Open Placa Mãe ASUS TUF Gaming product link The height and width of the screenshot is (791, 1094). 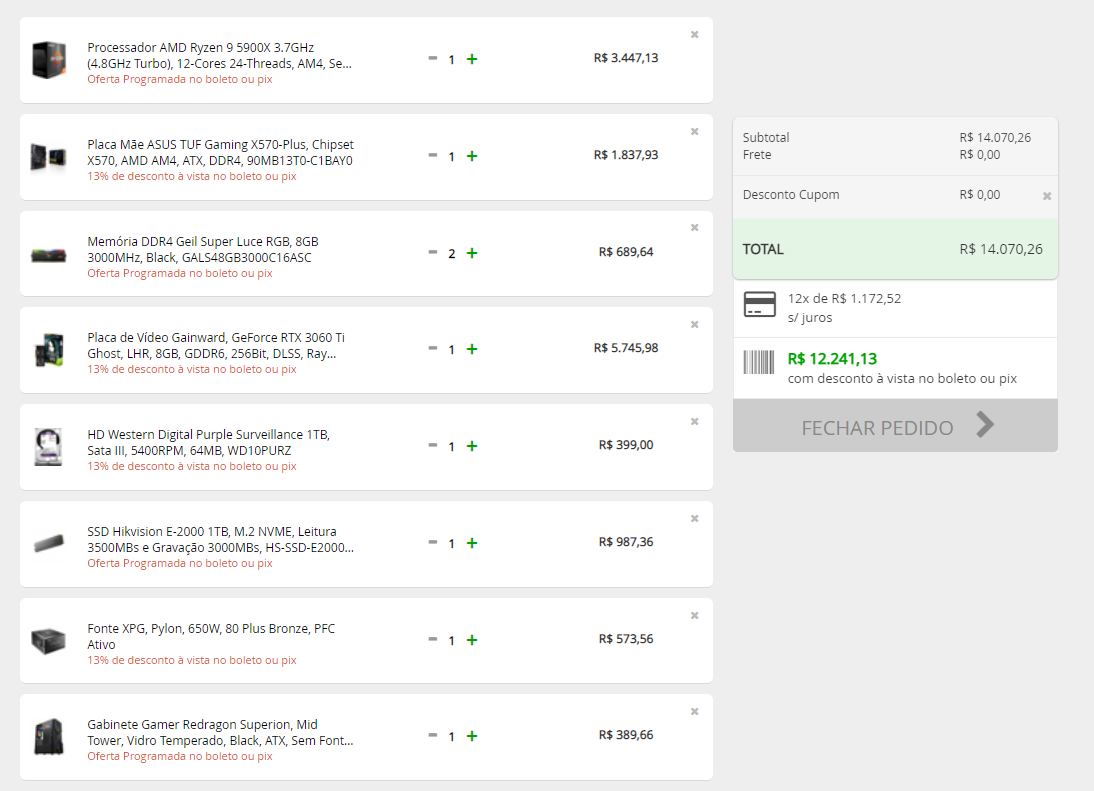tap(220, 153)
